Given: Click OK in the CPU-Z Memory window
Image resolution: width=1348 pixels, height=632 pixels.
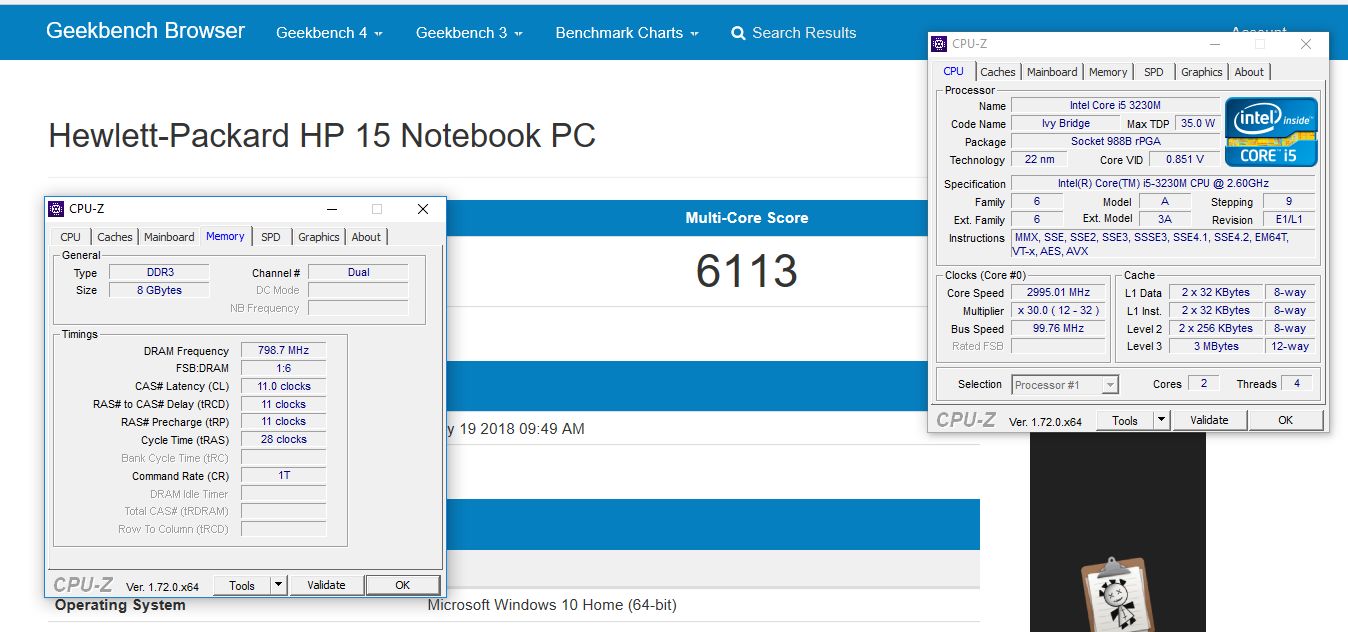Looking at the screenshot, I should pyautogui.click(x=402, y=585).
